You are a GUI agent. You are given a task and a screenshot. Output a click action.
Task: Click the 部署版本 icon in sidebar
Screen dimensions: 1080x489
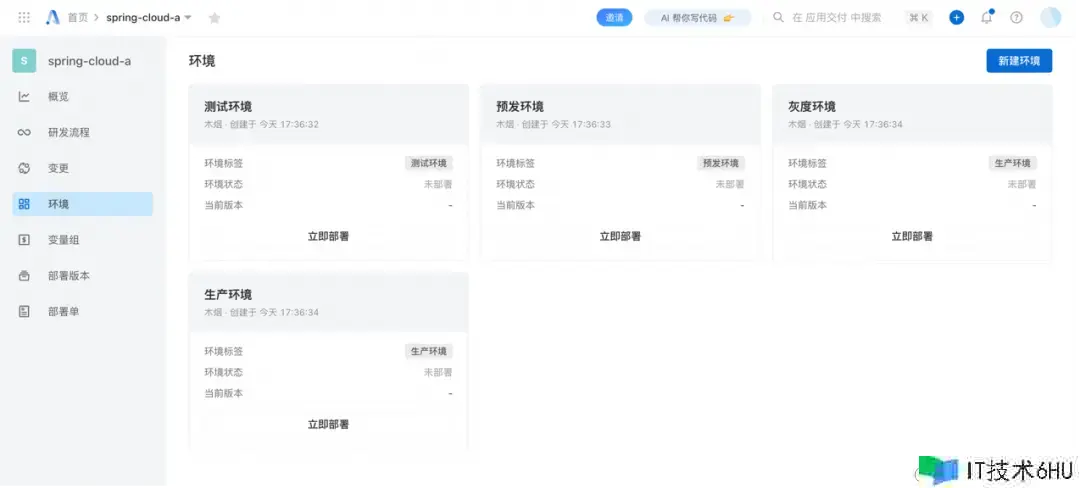coord(24,276)
